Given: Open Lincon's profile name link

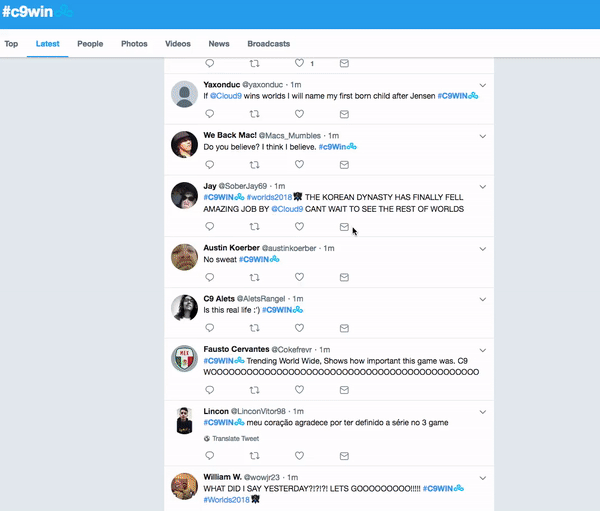Looking at the screenshot, I should pyautogui.click(x=216, y=411).
